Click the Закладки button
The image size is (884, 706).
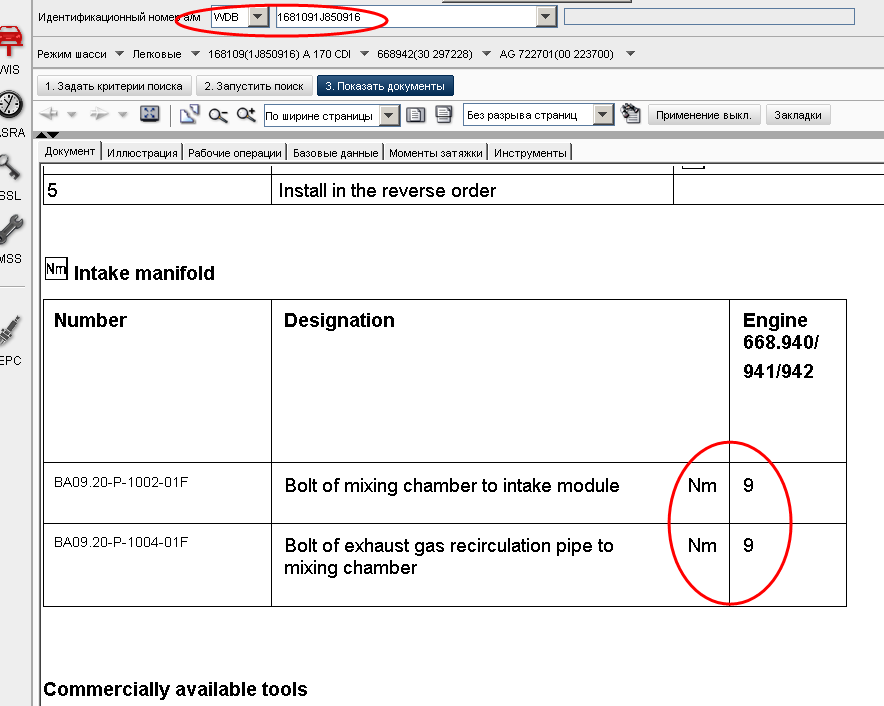(798, 115)
